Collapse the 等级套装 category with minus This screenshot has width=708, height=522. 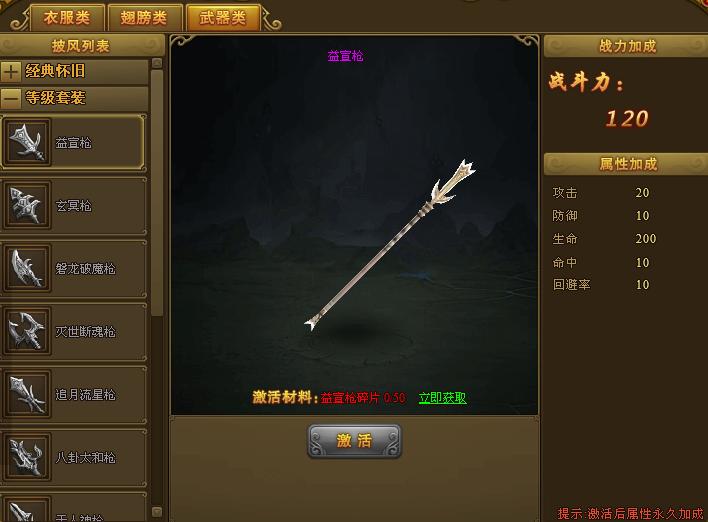coord(11,98)
